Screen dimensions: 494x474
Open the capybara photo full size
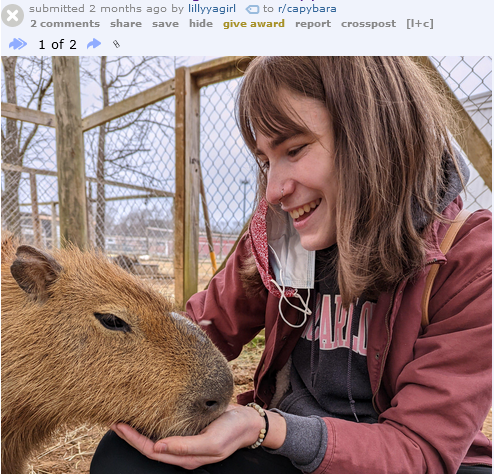pyautogui.click(x=247, y=265)
